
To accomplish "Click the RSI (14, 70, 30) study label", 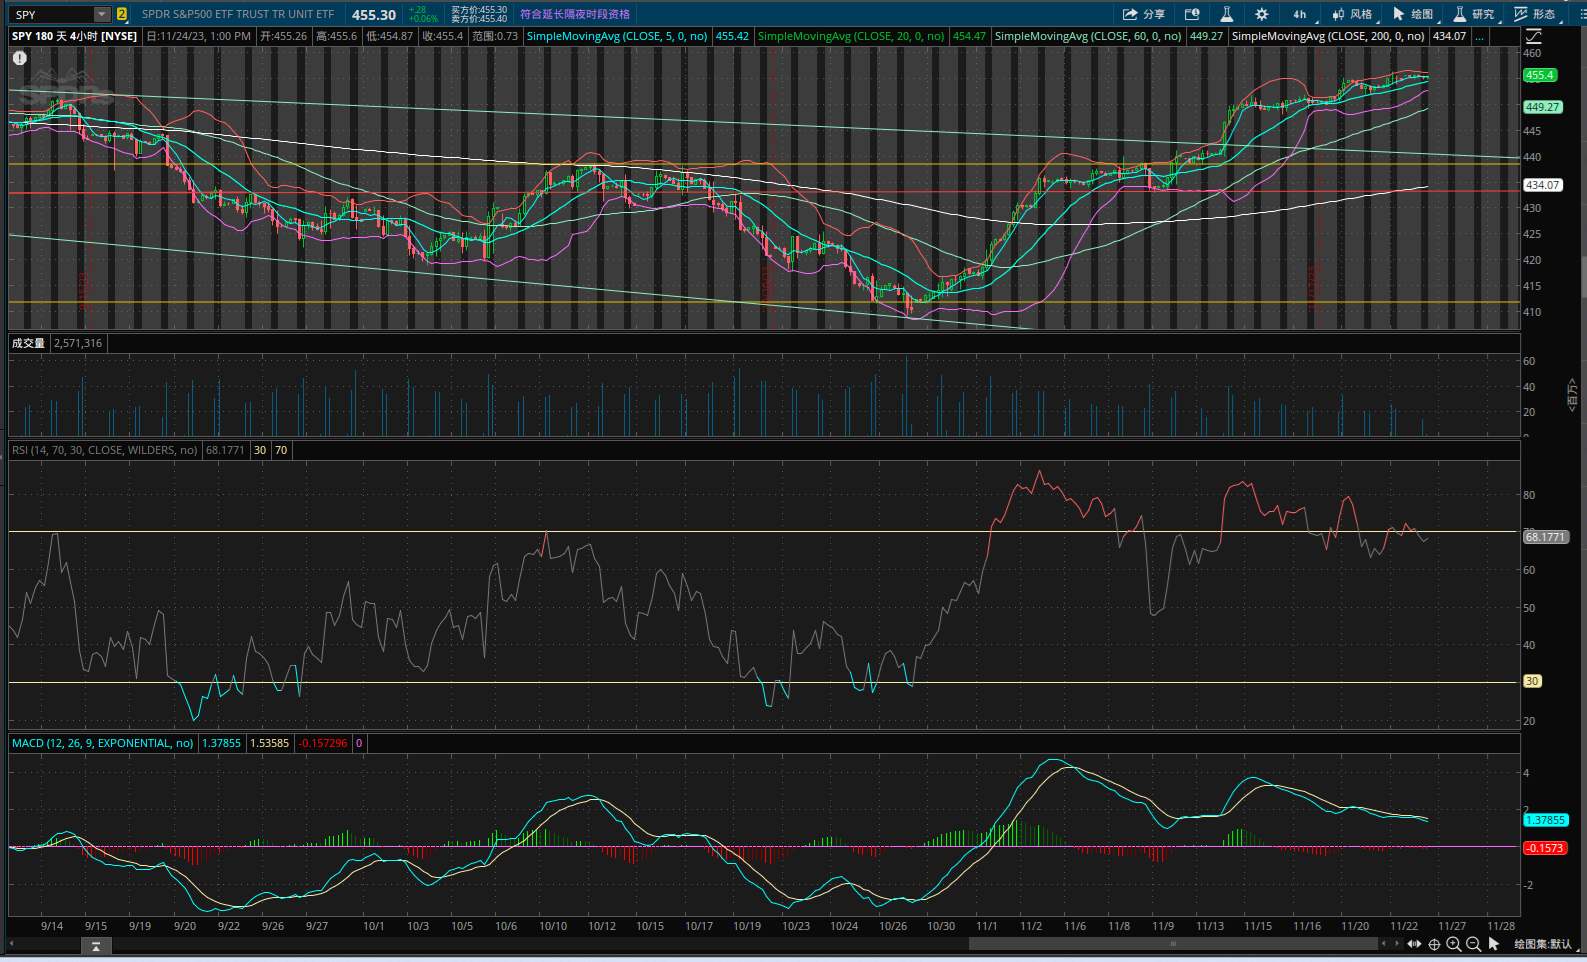I will coord(105,450).
